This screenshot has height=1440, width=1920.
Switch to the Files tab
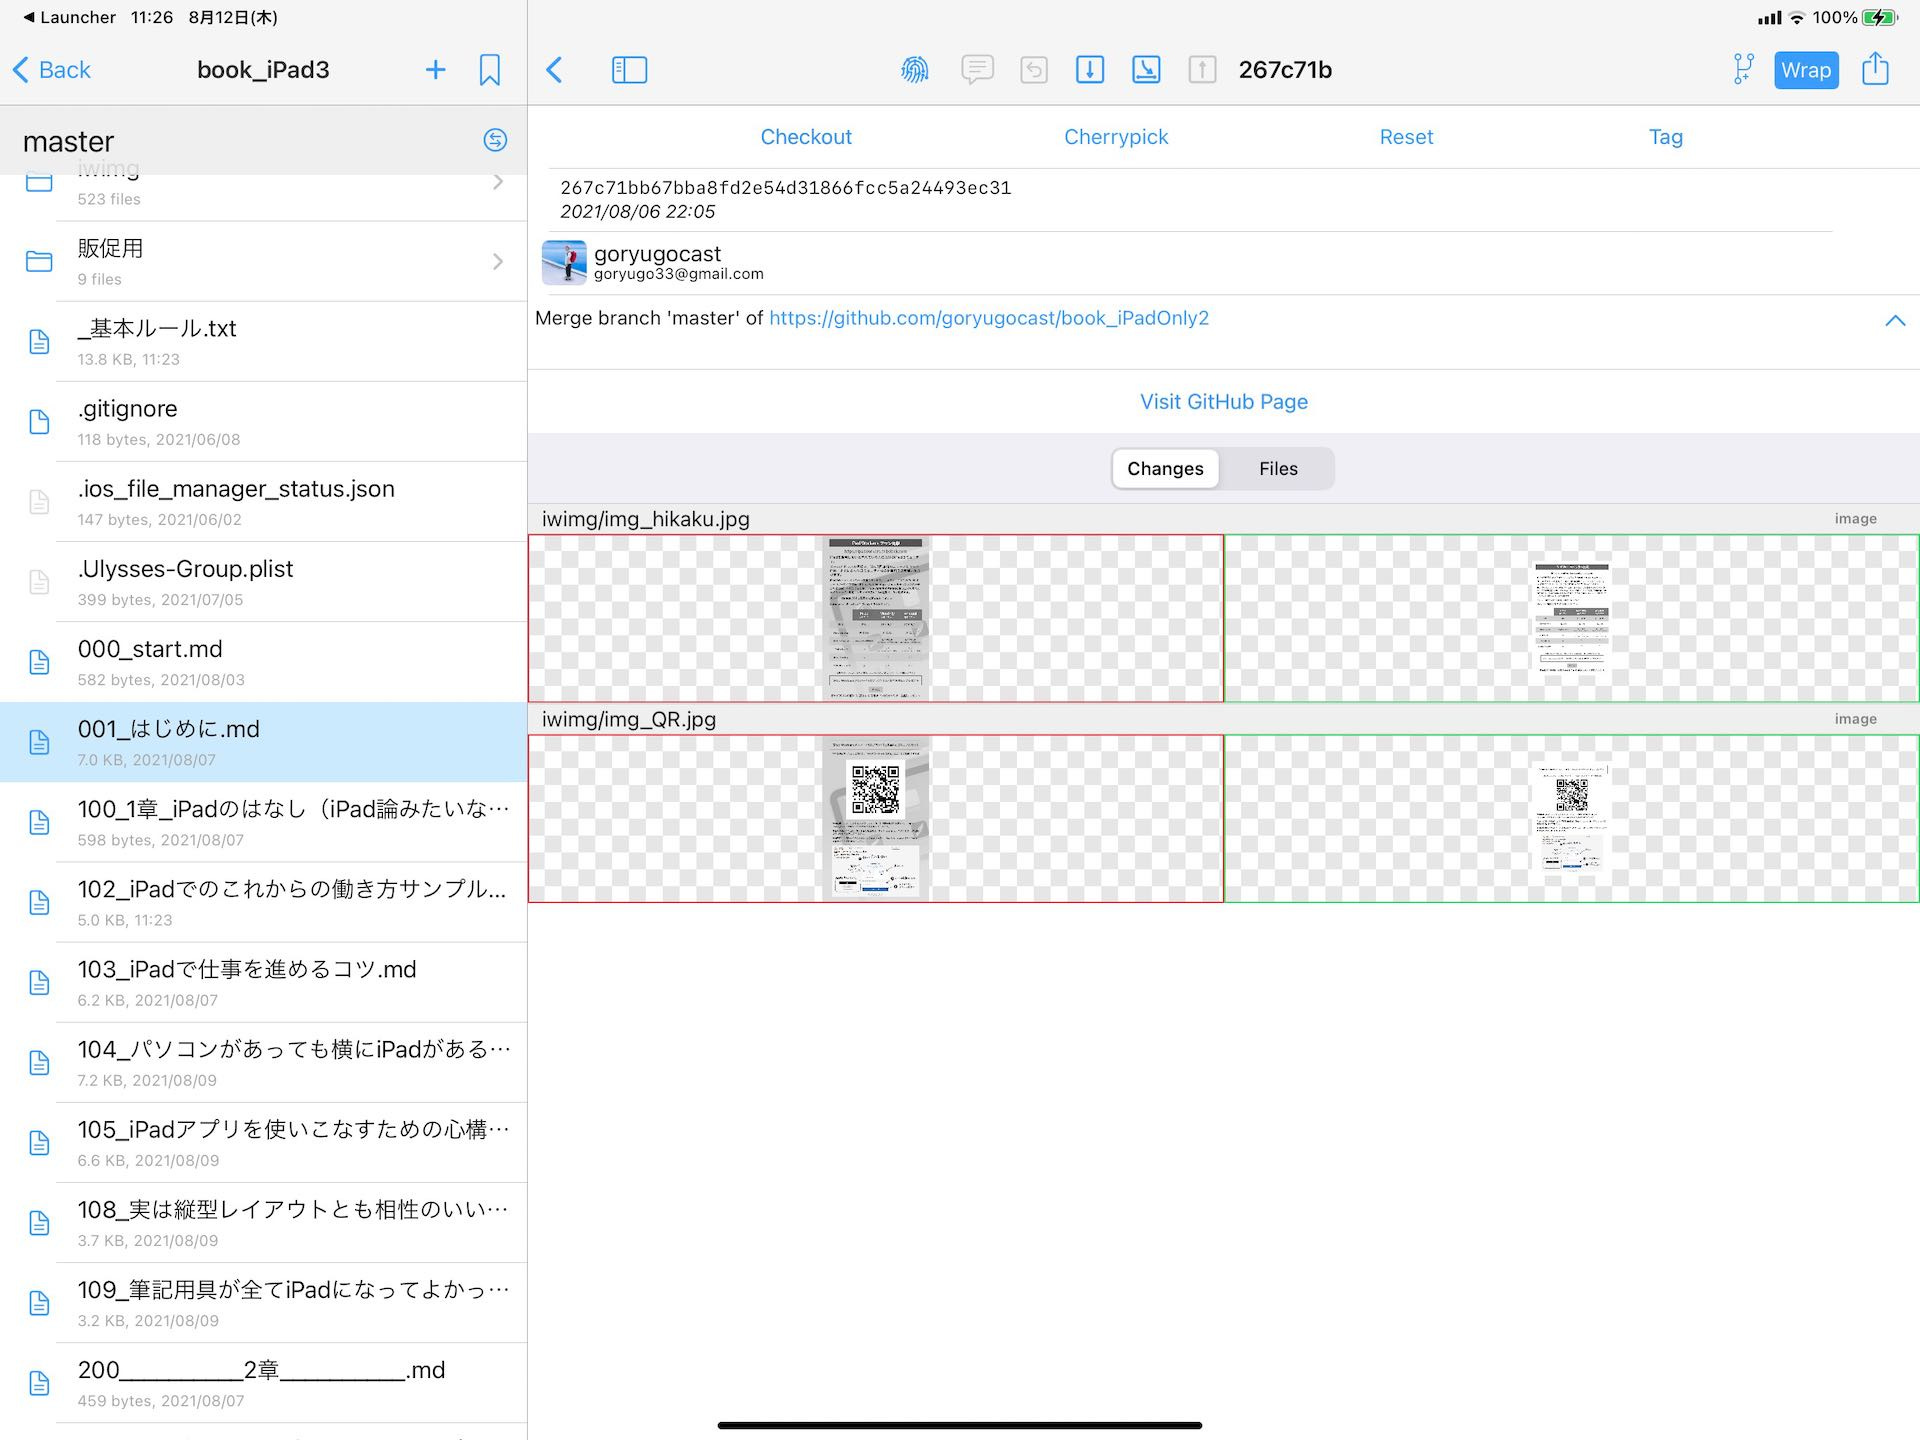(1278, 469)
